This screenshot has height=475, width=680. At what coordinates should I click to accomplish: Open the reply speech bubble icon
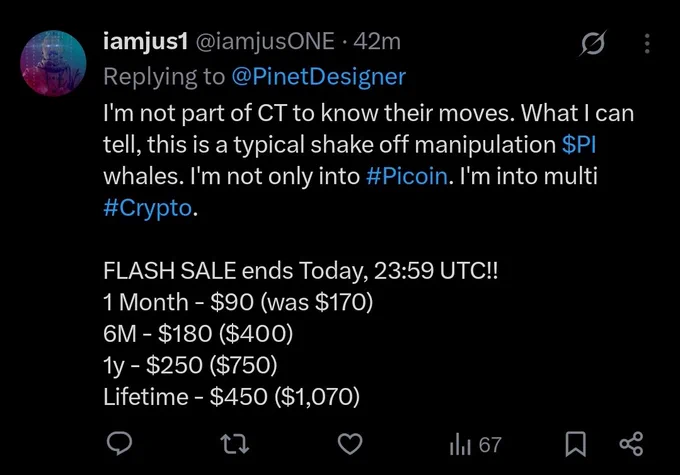119,444
